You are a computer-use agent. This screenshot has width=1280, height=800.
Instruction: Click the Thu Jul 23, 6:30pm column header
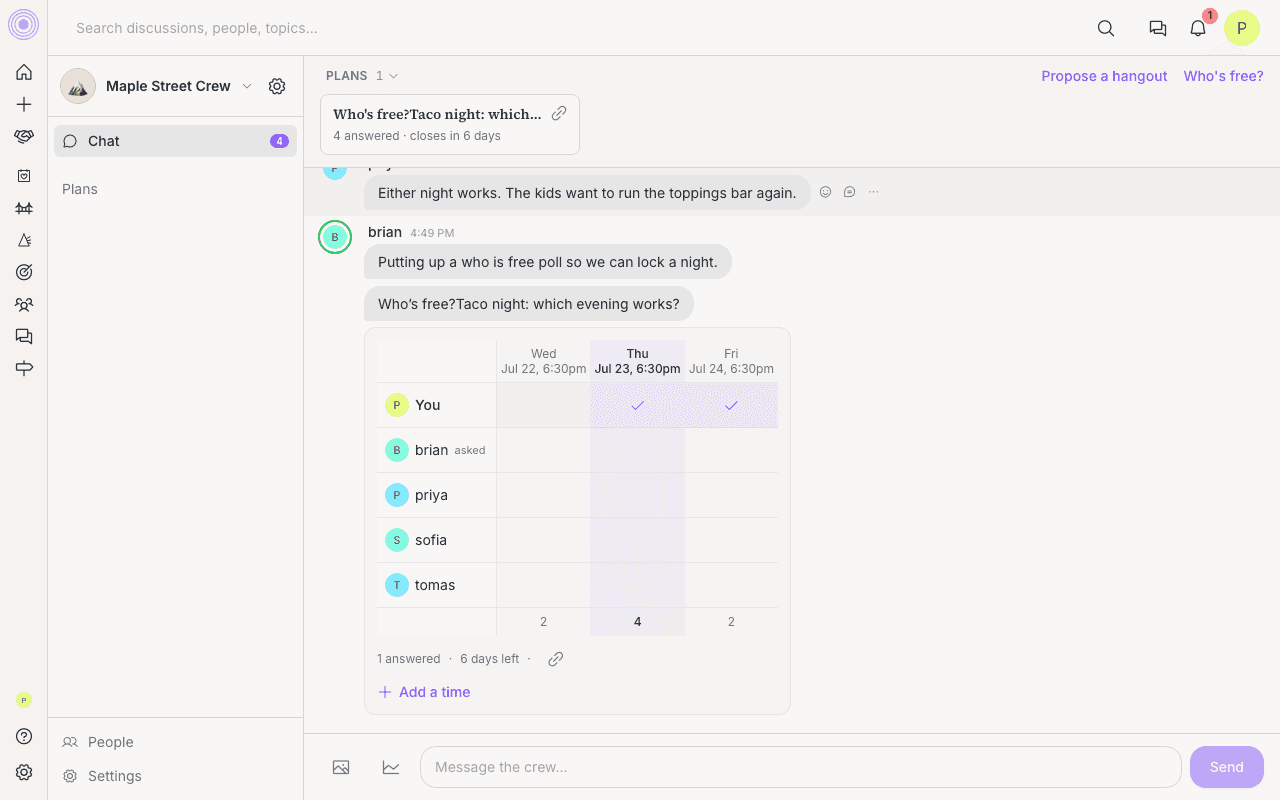coord(637,361)
